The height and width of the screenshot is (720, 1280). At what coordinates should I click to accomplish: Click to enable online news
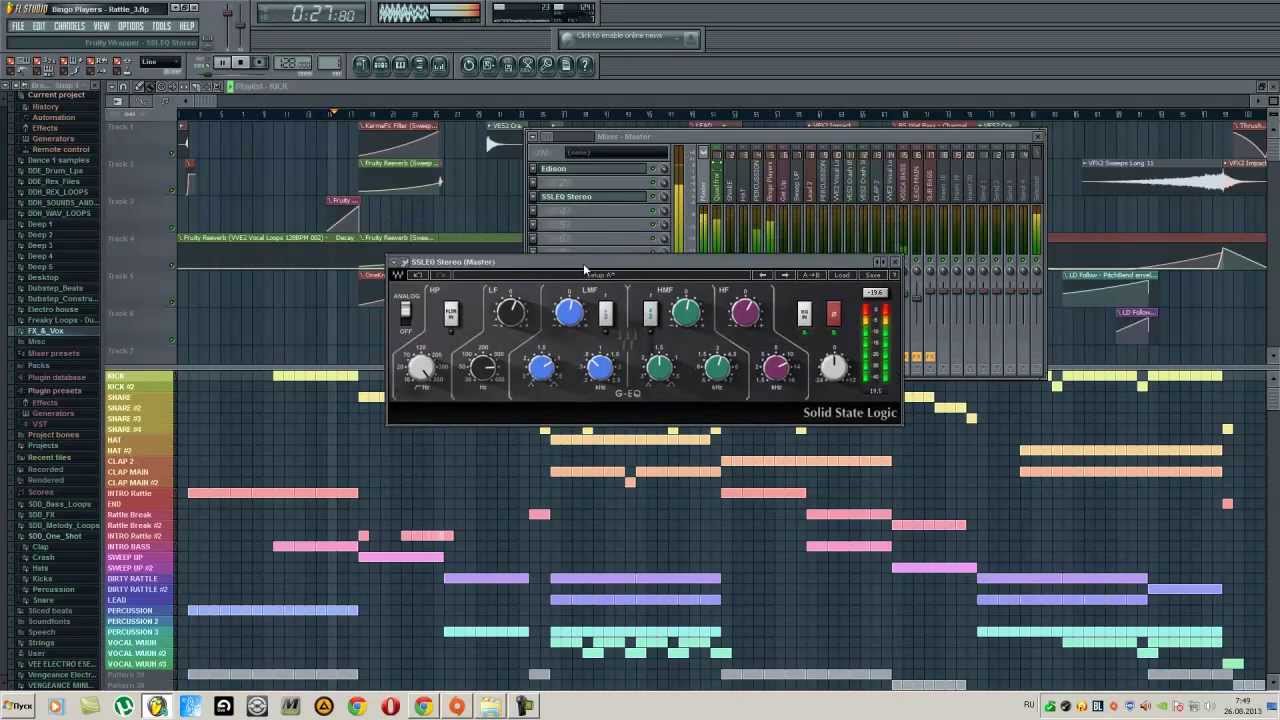pyautogui.click(x=619, y=36)
